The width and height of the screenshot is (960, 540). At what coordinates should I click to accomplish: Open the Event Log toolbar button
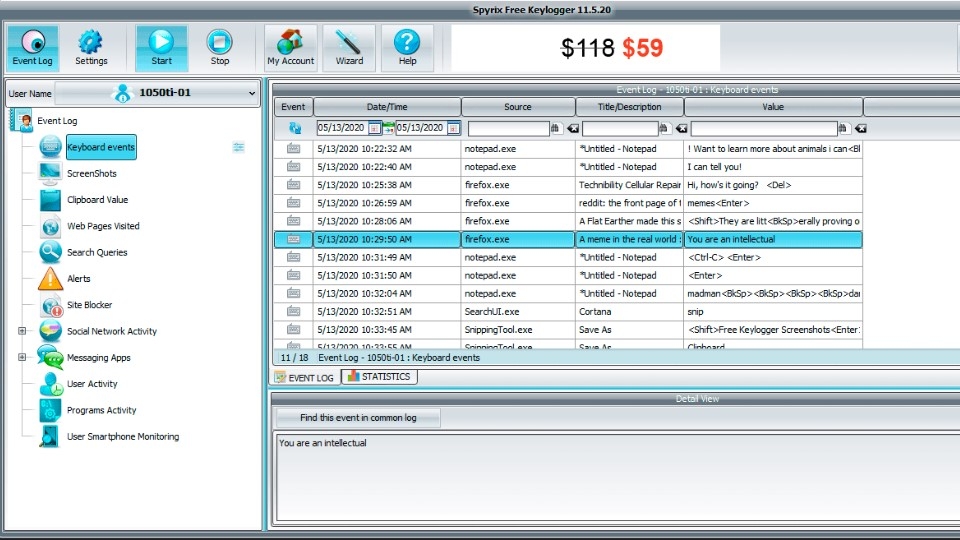click(32, 48)
